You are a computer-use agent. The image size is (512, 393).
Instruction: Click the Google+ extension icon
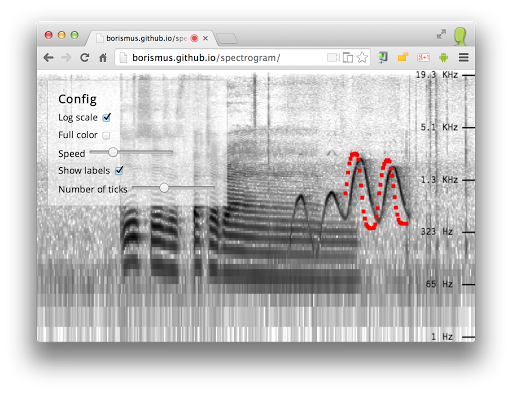(x=423, y=57)
